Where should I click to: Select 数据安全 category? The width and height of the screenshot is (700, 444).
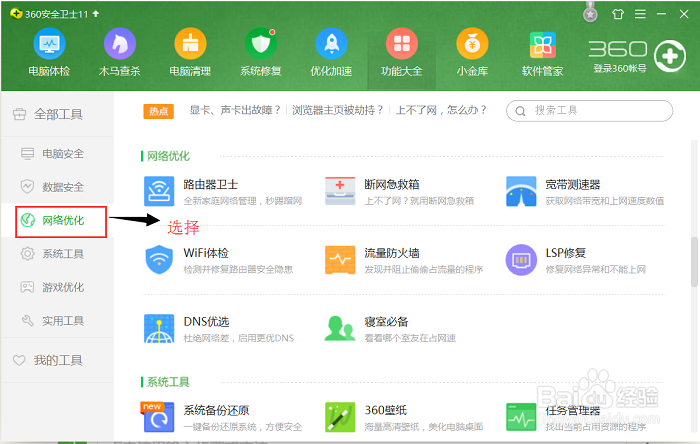(57, 187)
